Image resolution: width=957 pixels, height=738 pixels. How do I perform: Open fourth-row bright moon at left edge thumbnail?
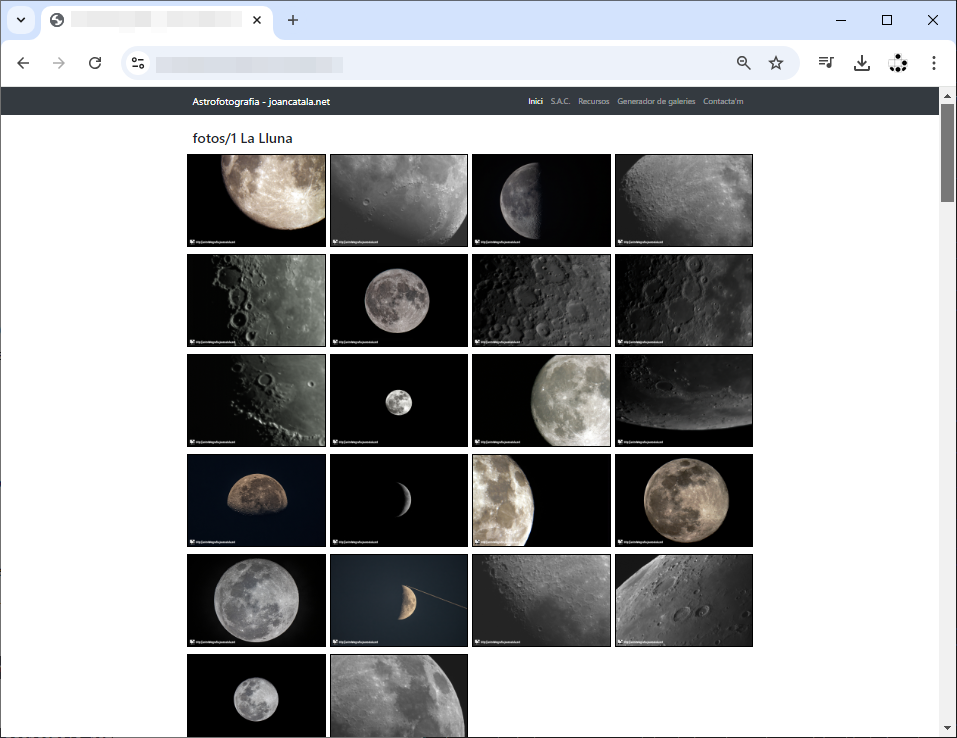(541, 501)
